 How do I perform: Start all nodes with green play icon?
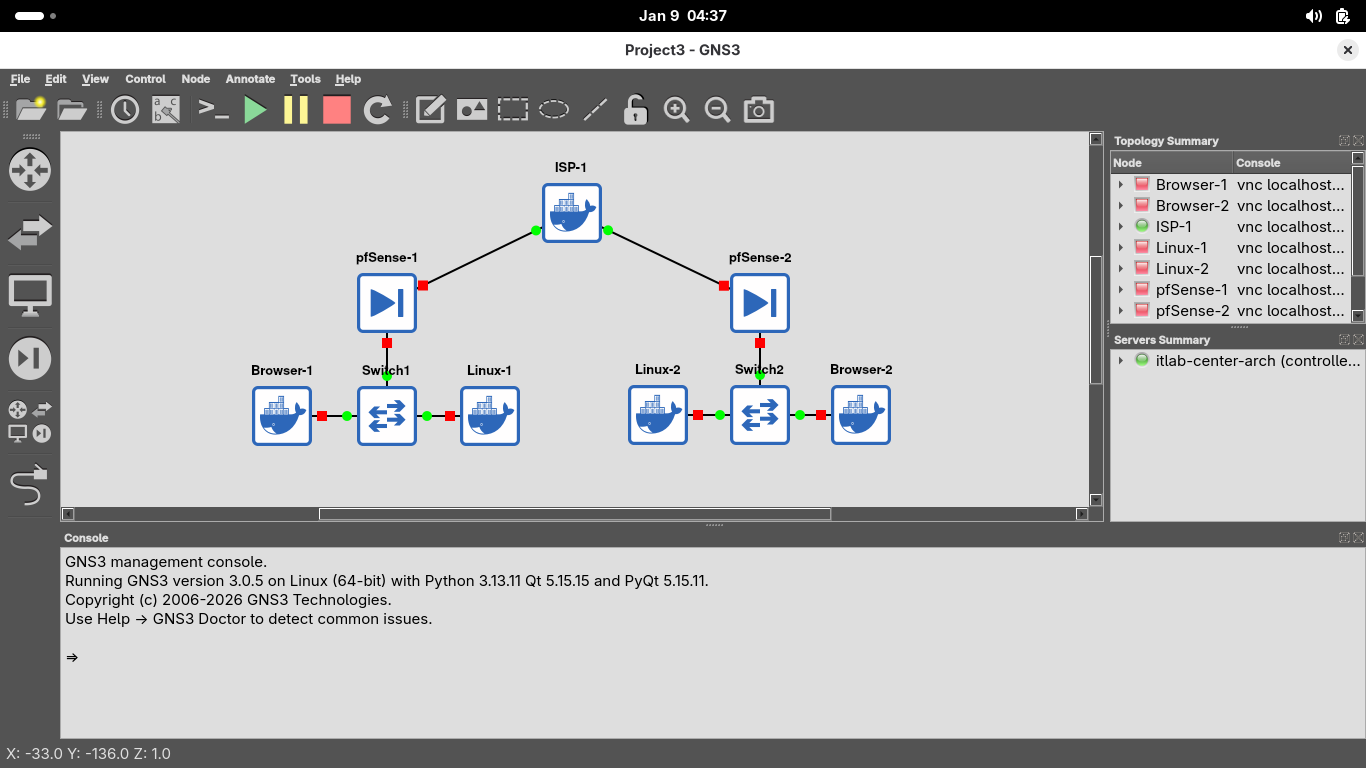pos(256,110)
